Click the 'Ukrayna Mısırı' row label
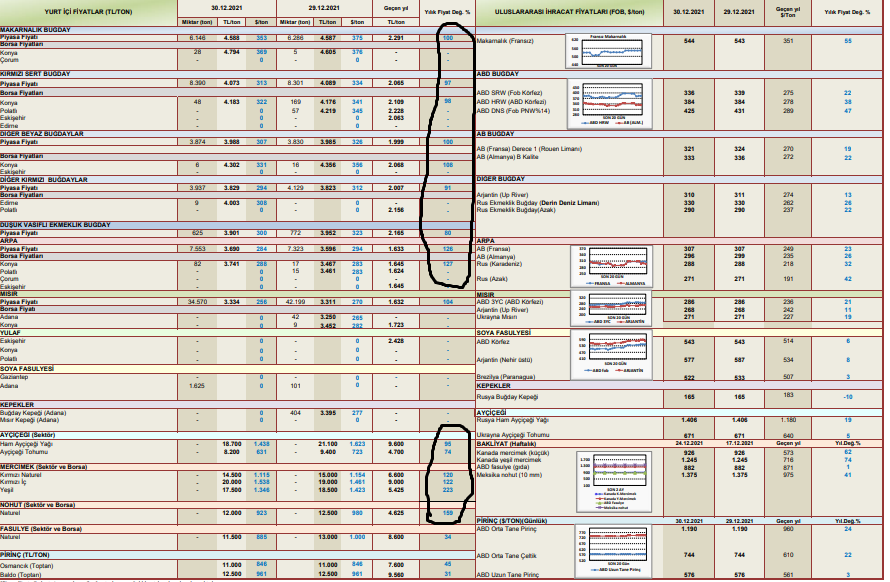890x582 pixels. coord(497,317)
